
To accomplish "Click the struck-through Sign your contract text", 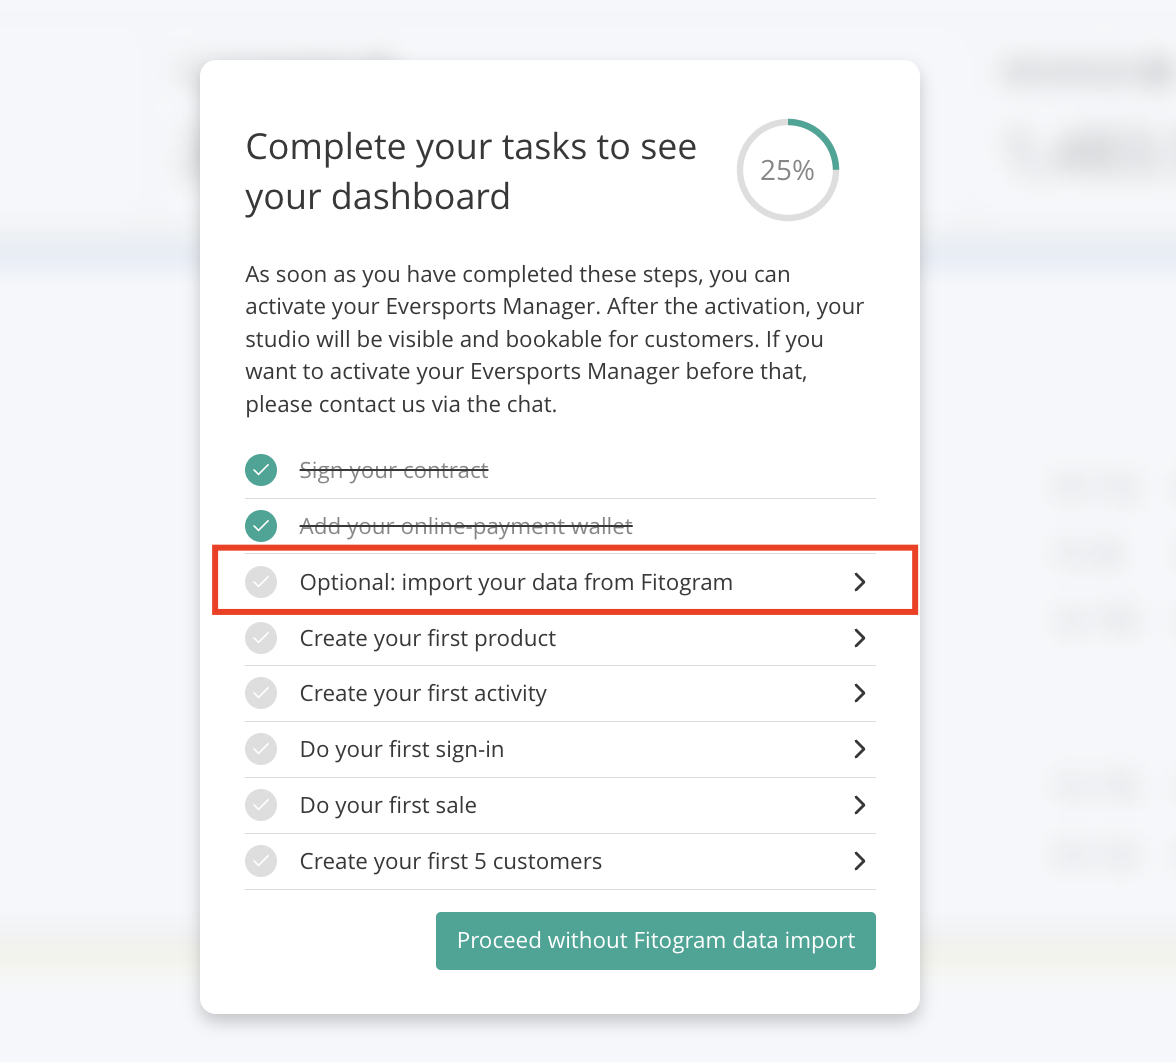I will (x=394, y=470).
